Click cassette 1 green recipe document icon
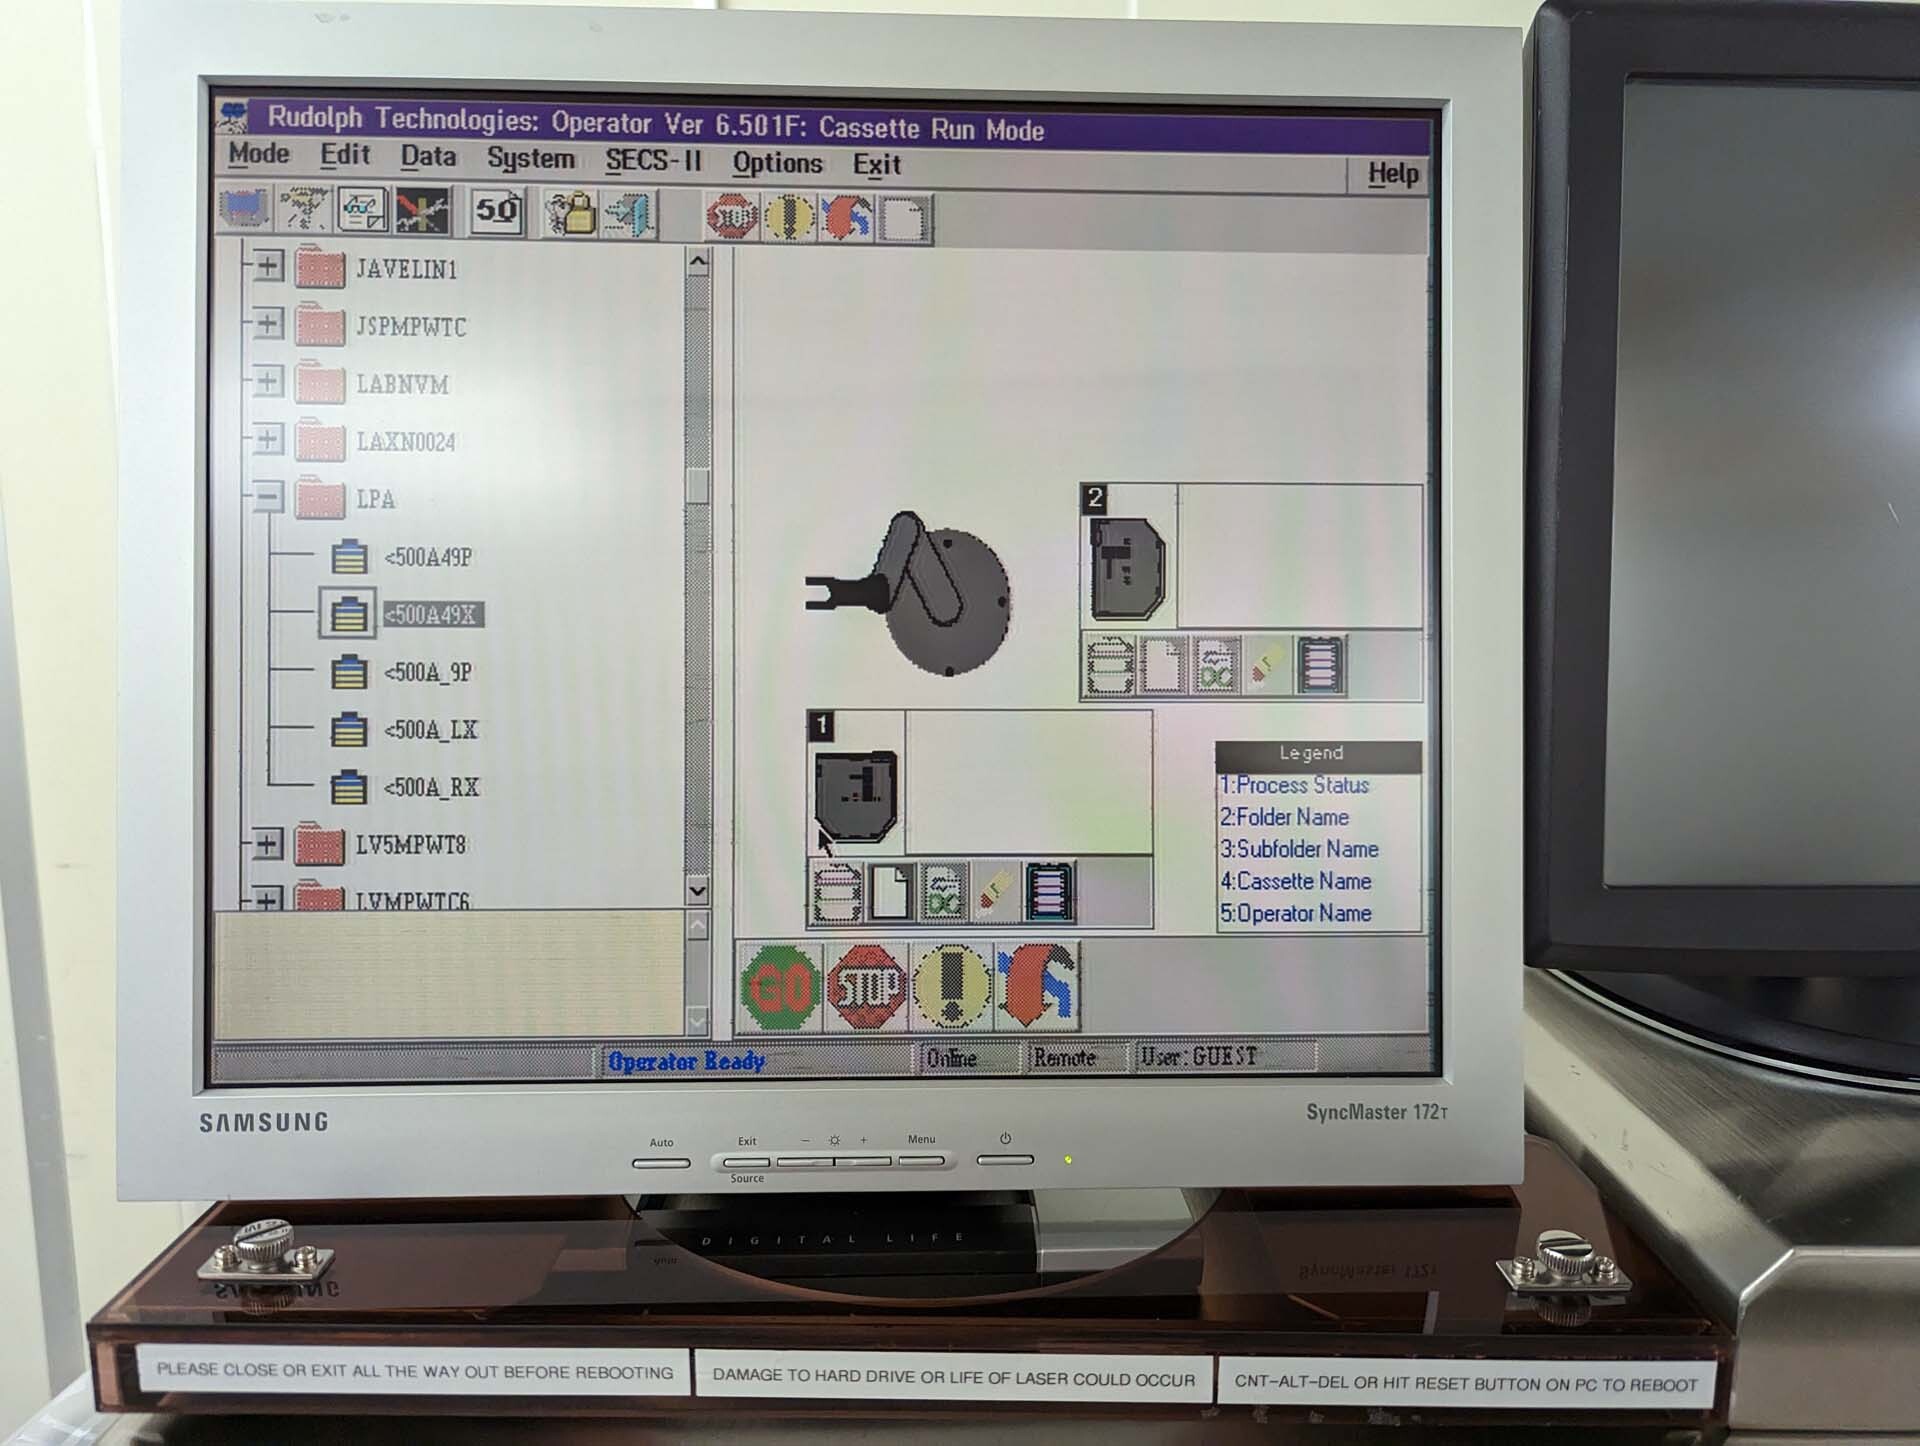This screenshot has height=1446, width=1920. pyautogui.click(x=944, y=891)
